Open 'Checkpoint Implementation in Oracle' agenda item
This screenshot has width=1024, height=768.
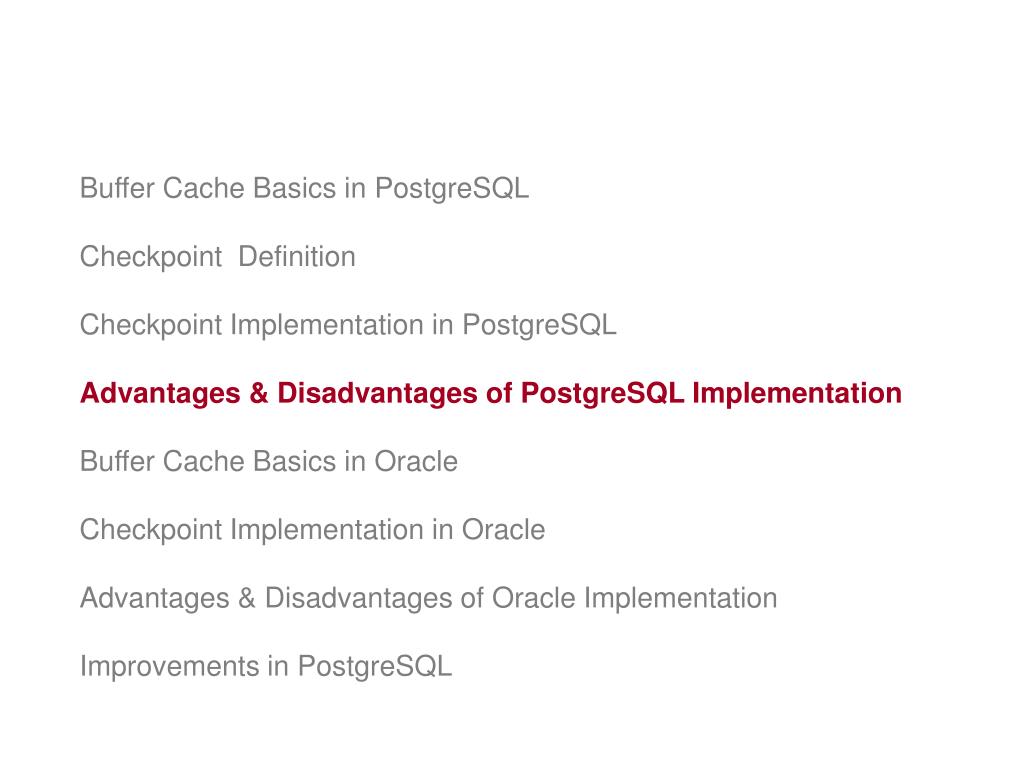(x=312, y=530)
